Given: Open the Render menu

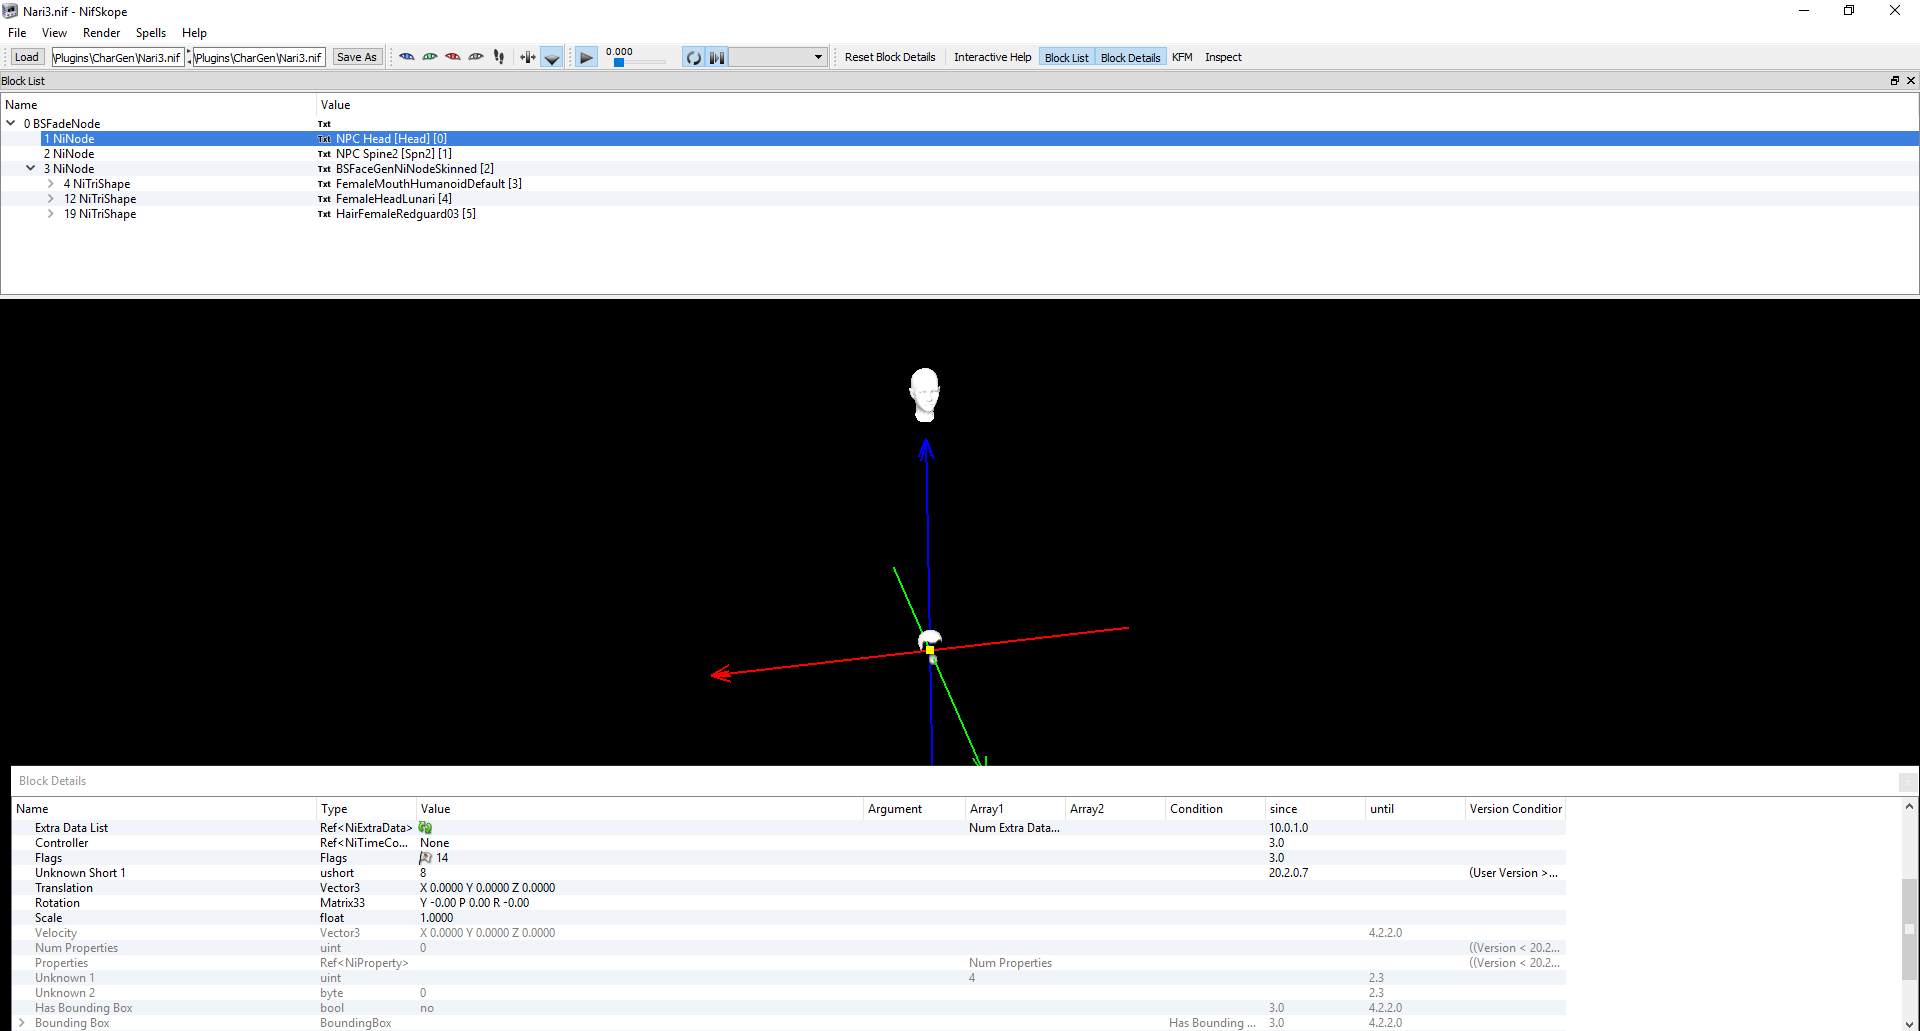Looking at the screenshot, I should pyautogui.click(x=101, y=33).
